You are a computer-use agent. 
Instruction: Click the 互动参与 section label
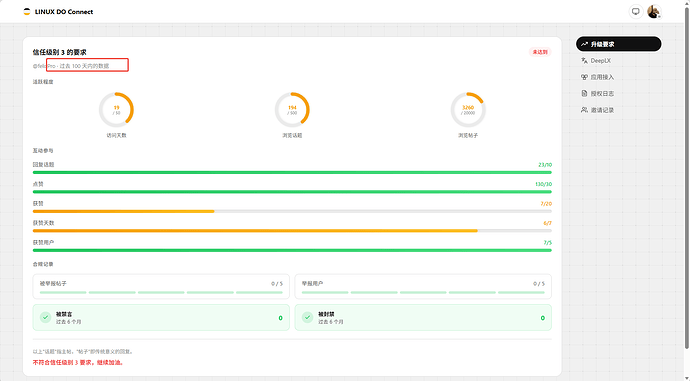pos(43,150)
